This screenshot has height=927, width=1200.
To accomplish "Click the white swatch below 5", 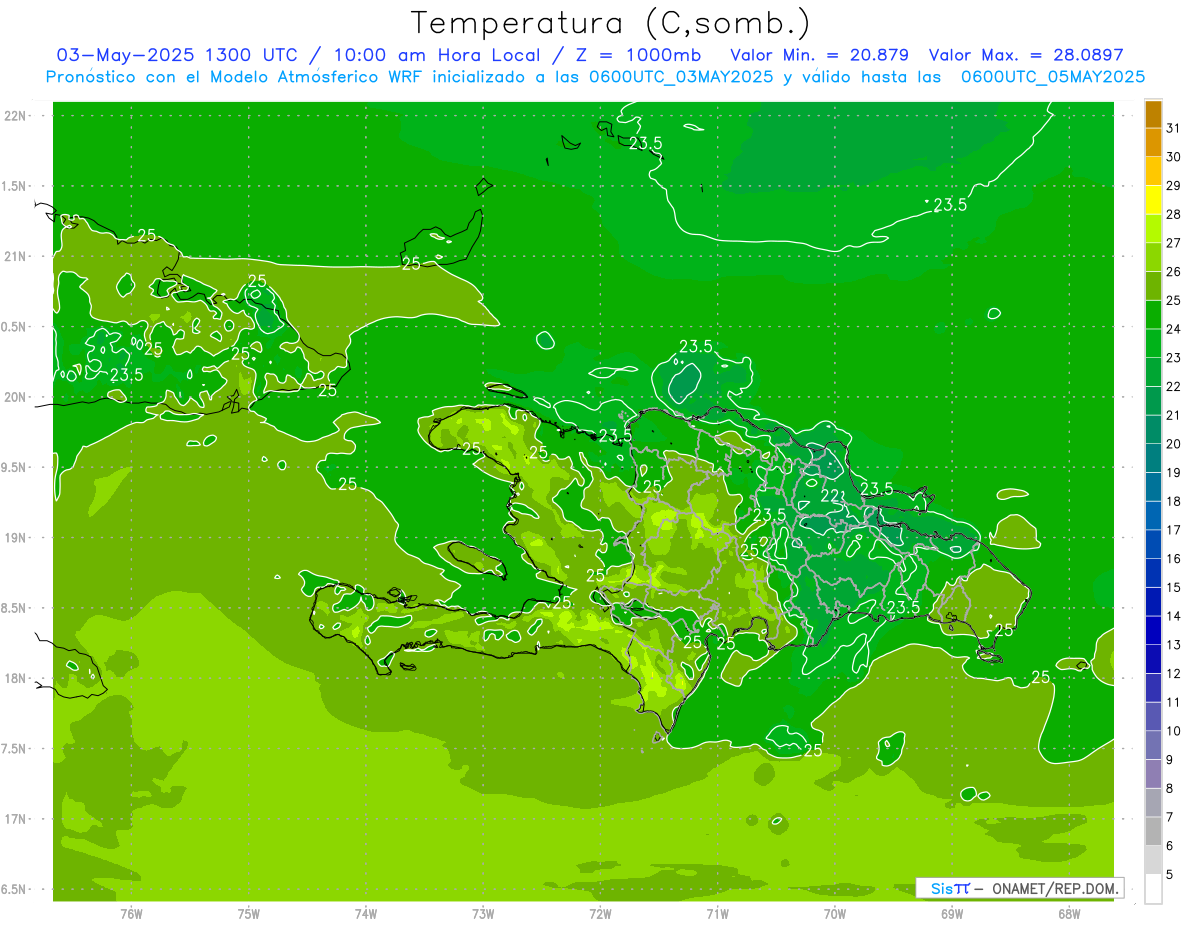I will [x=1153, y=889].
